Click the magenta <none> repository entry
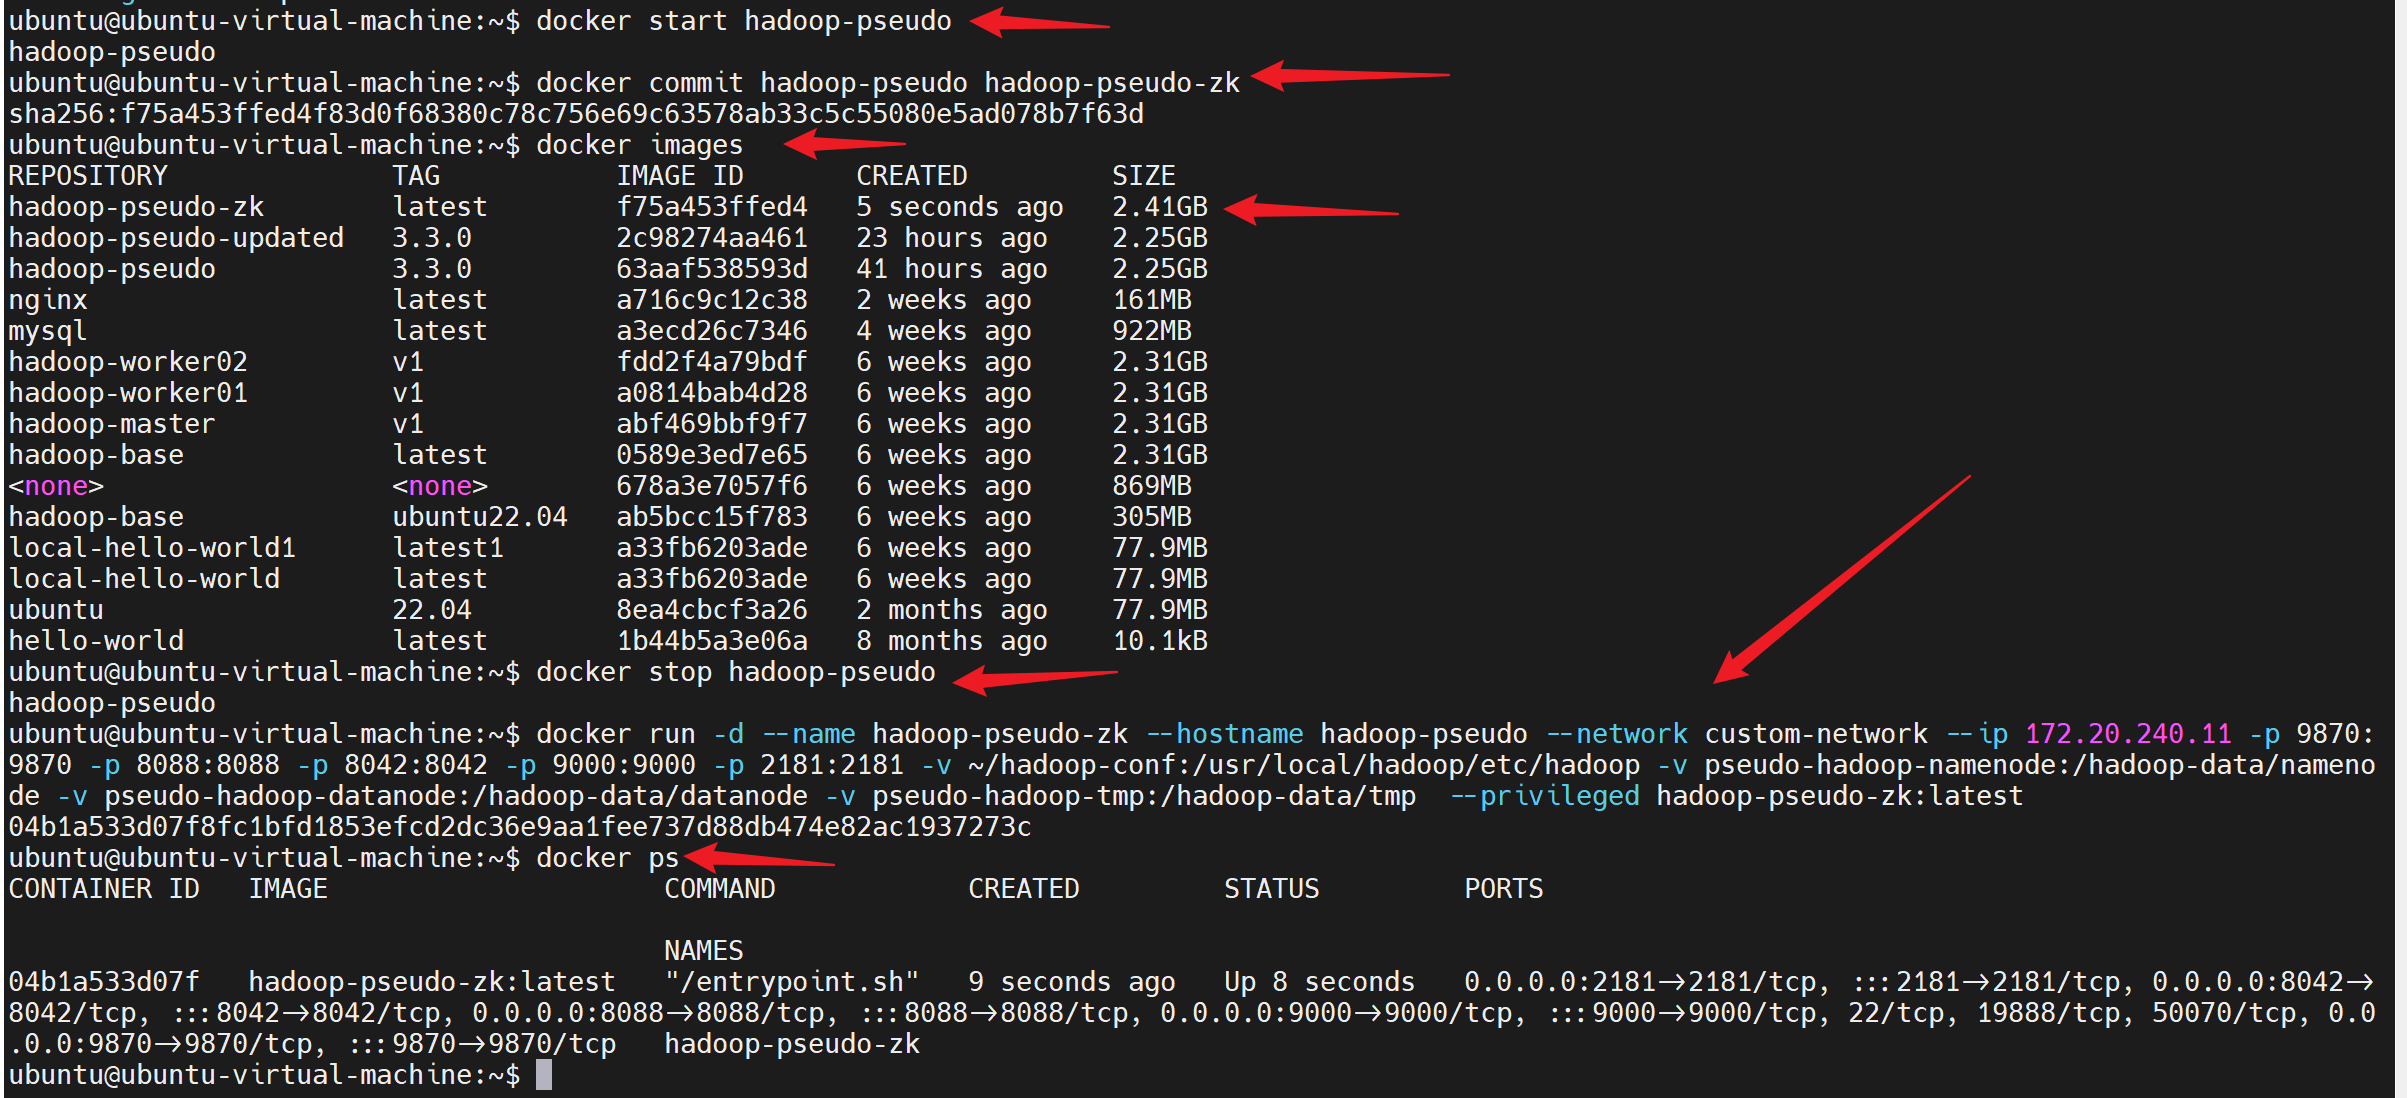The image size is (2407, 1098). click(56, 486)
